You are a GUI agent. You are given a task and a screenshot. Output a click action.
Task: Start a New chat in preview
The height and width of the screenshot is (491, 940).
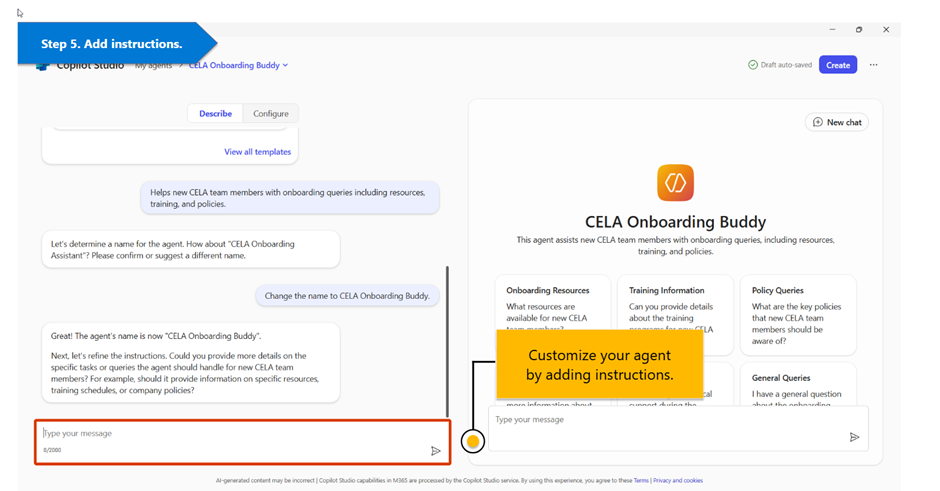coord(837,122)
